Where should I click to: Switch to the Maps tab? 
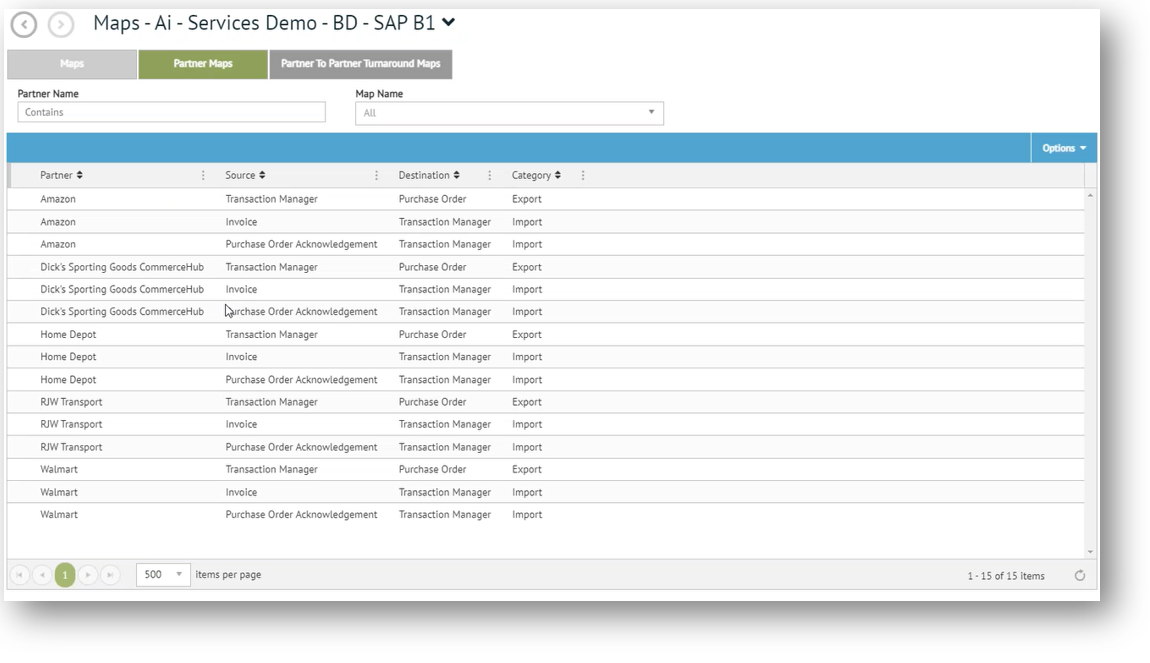point(72,64)
